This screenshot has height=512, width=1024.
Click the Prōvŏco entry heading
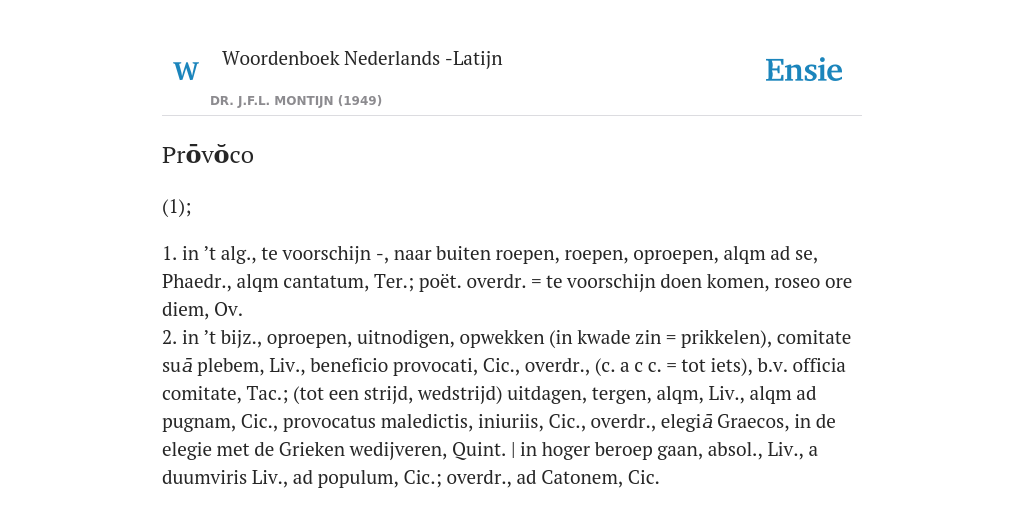tap(208, 155)
